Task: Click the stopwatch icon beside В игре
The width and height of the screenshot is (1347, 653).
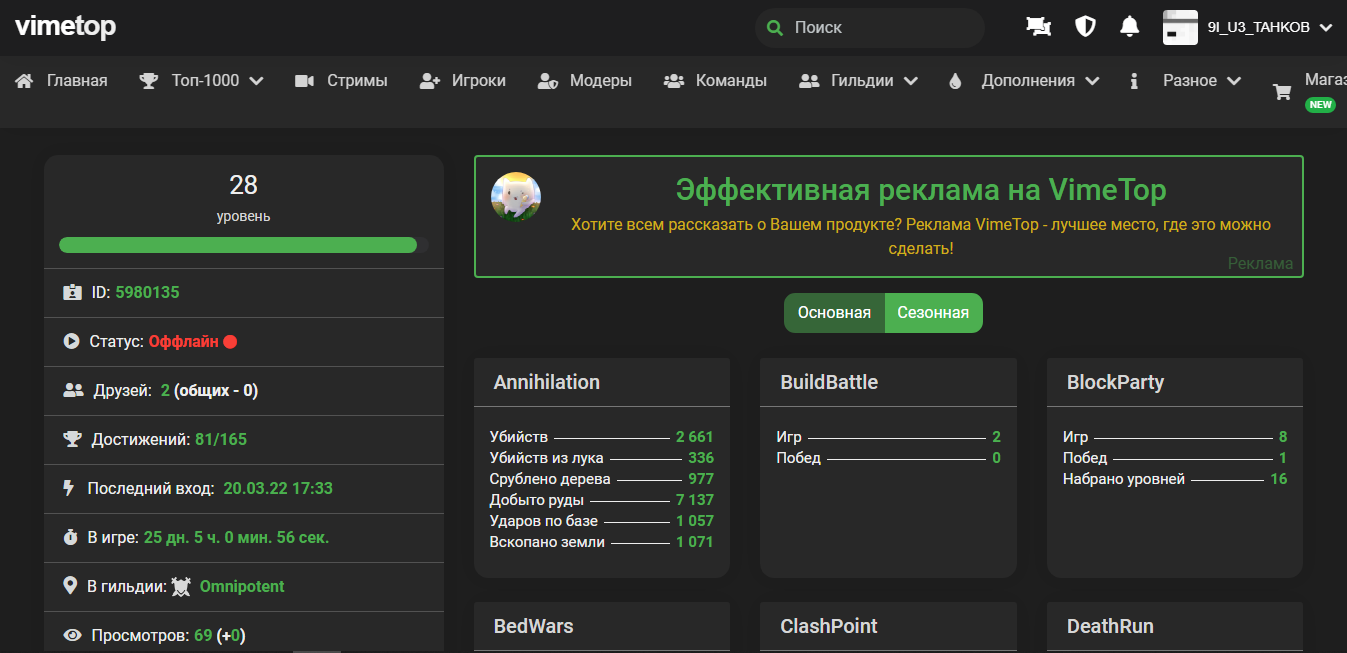Action: 71,537
